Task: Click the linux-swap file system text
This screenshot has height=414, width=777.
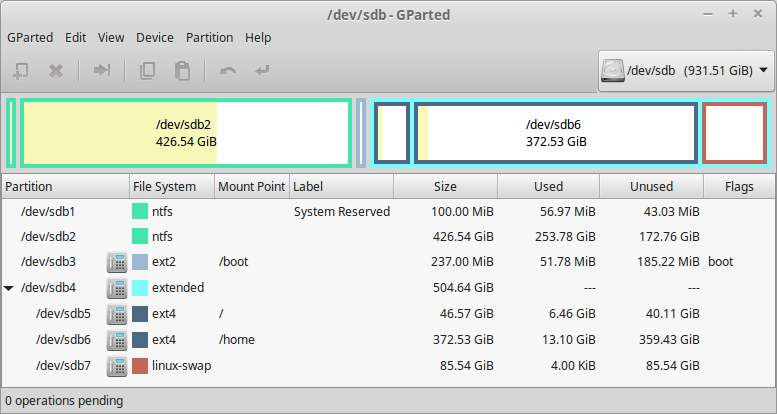Action: click(x=181, y=366)
